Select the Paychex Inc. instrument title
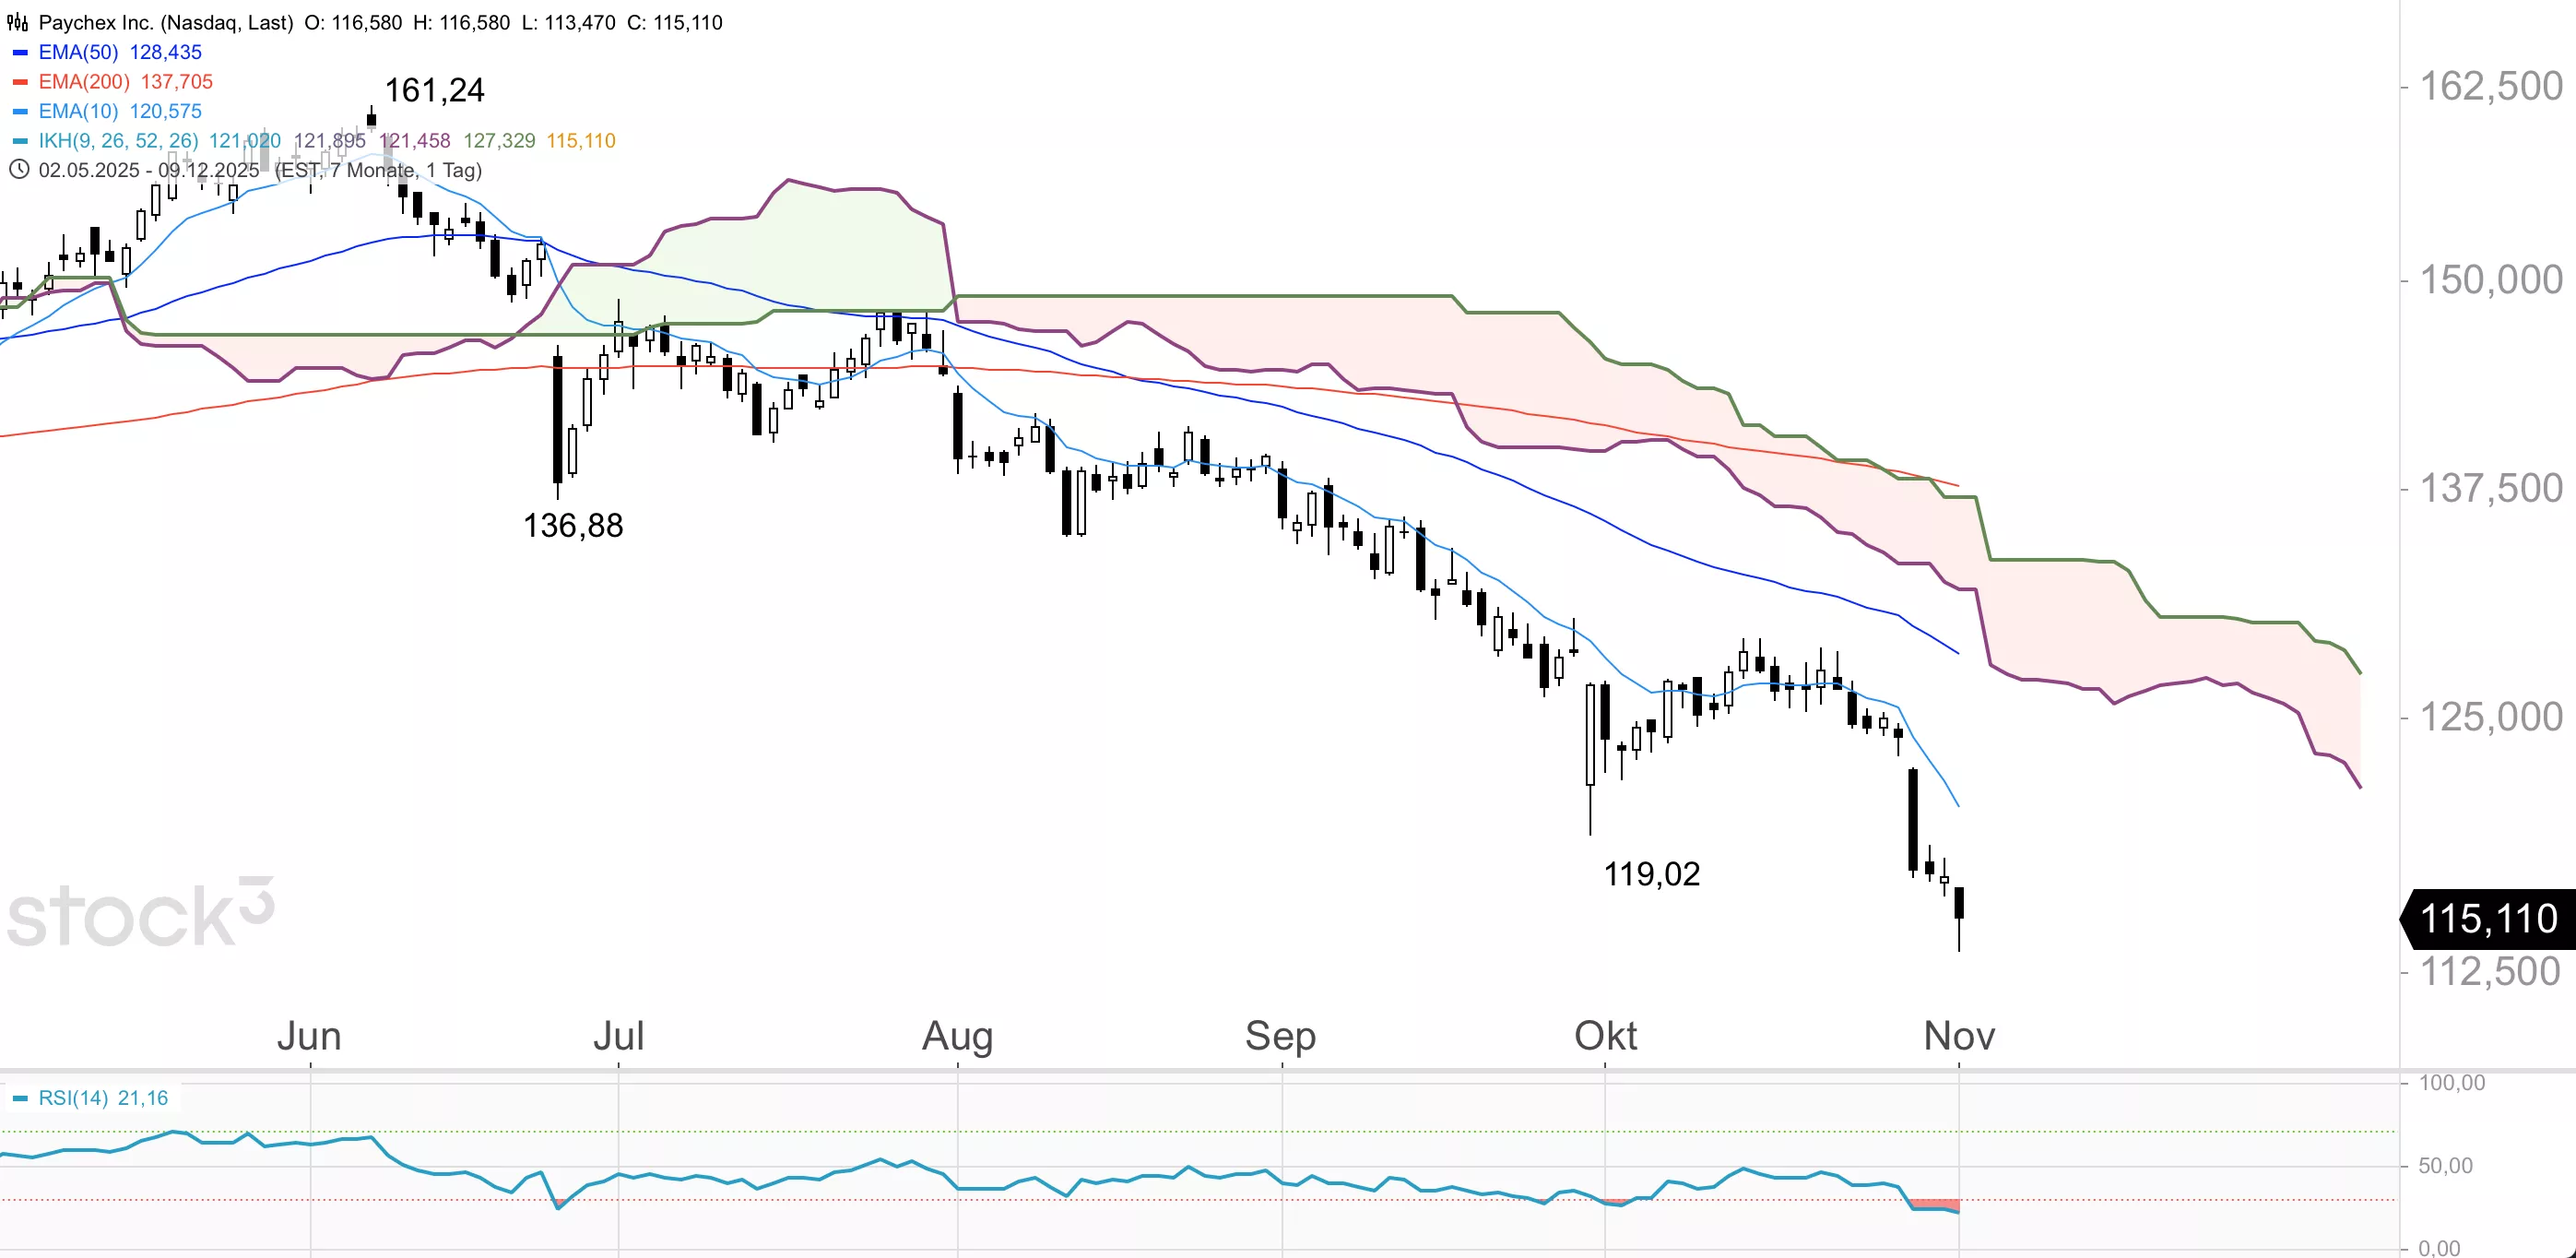The image size is (2576, 1258). click(165, 22)
